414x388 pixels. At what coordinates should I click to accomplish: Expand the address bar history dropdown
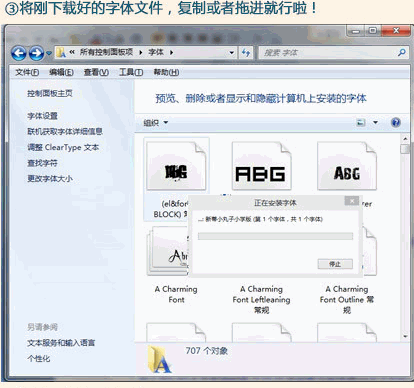tap(231, 53)
